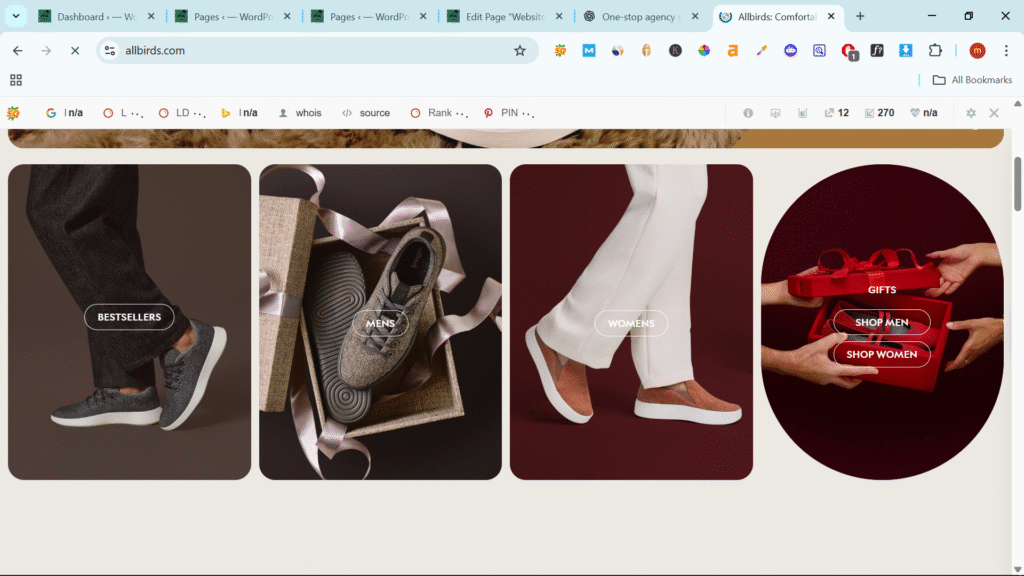Go back to the previous page
This screenshot has height=576, width=1024.
click(18, 51)
